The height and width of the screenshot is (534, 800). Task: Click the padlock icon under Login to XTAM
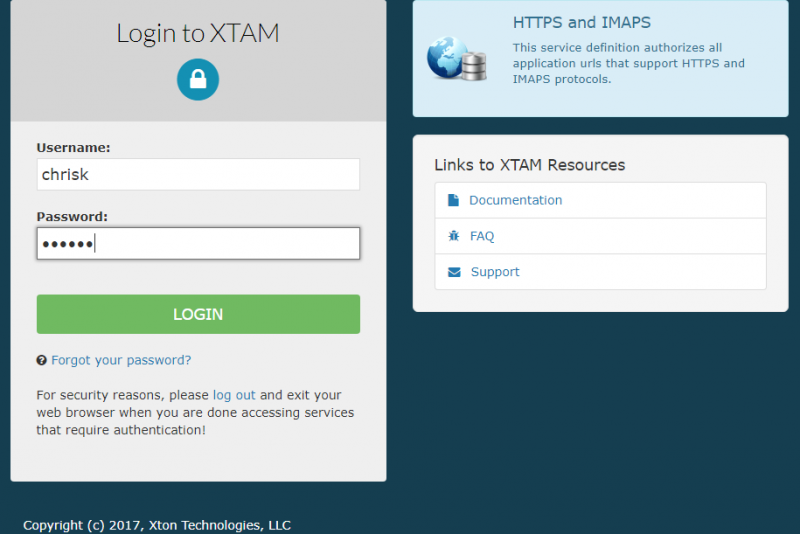198,80
